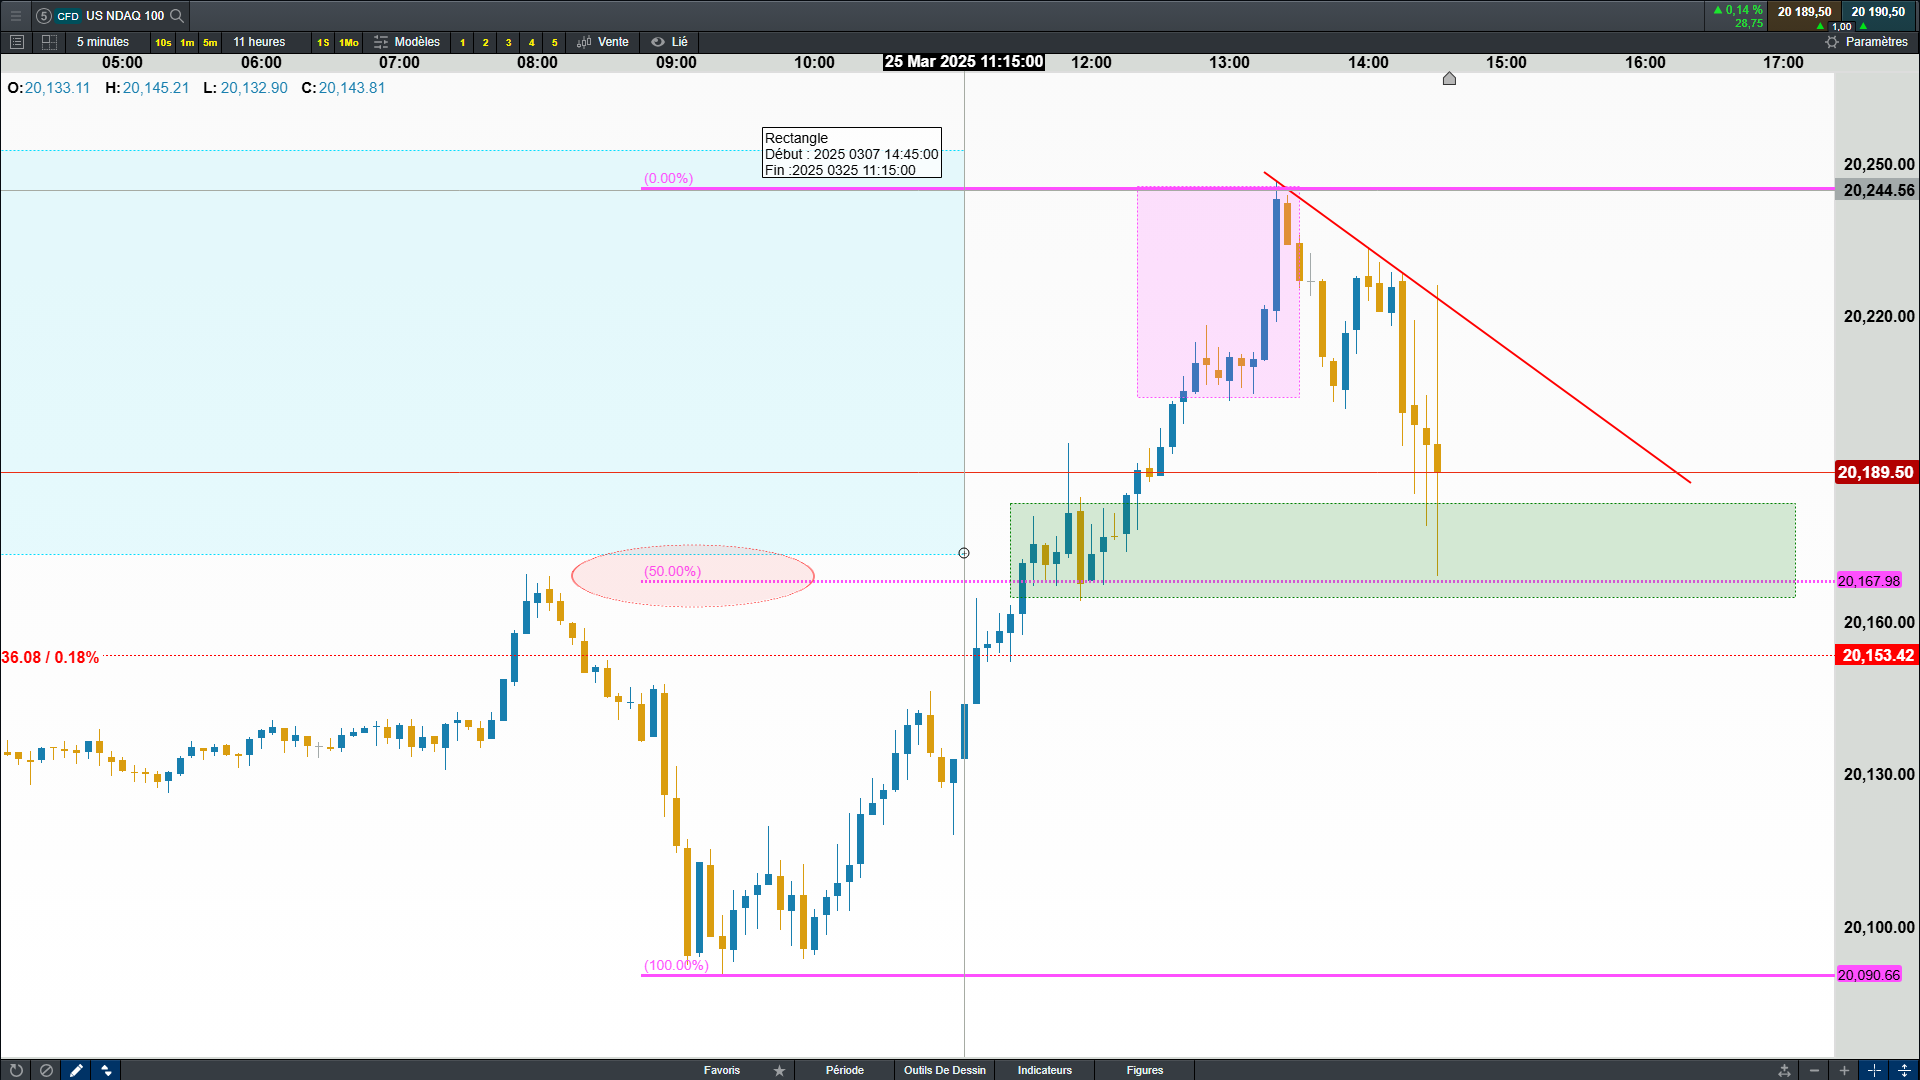
Task: Click the chart layout grid icon
Action: point(49,42)
